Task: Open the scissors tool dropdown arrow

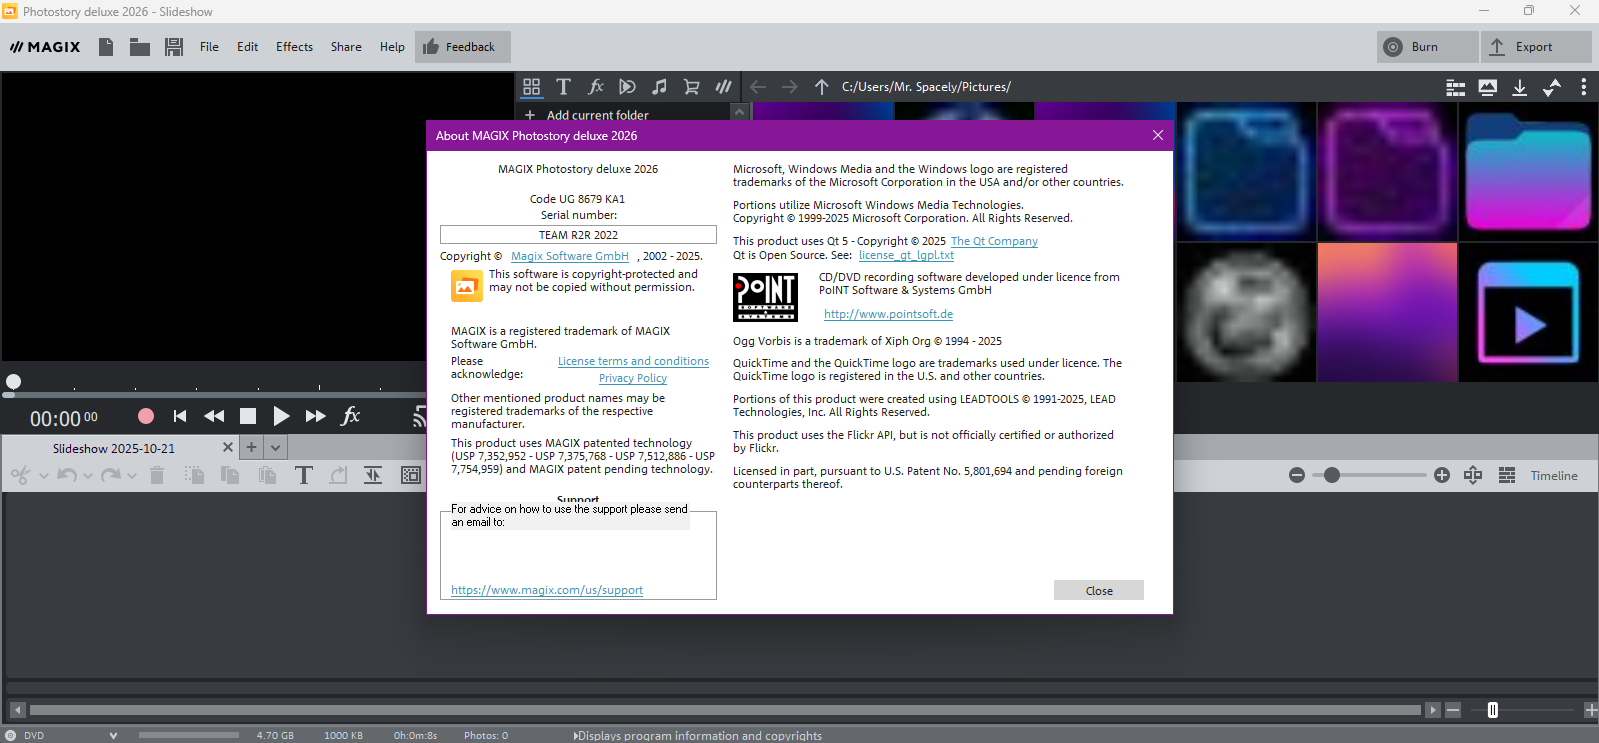Action: (44, 476)
